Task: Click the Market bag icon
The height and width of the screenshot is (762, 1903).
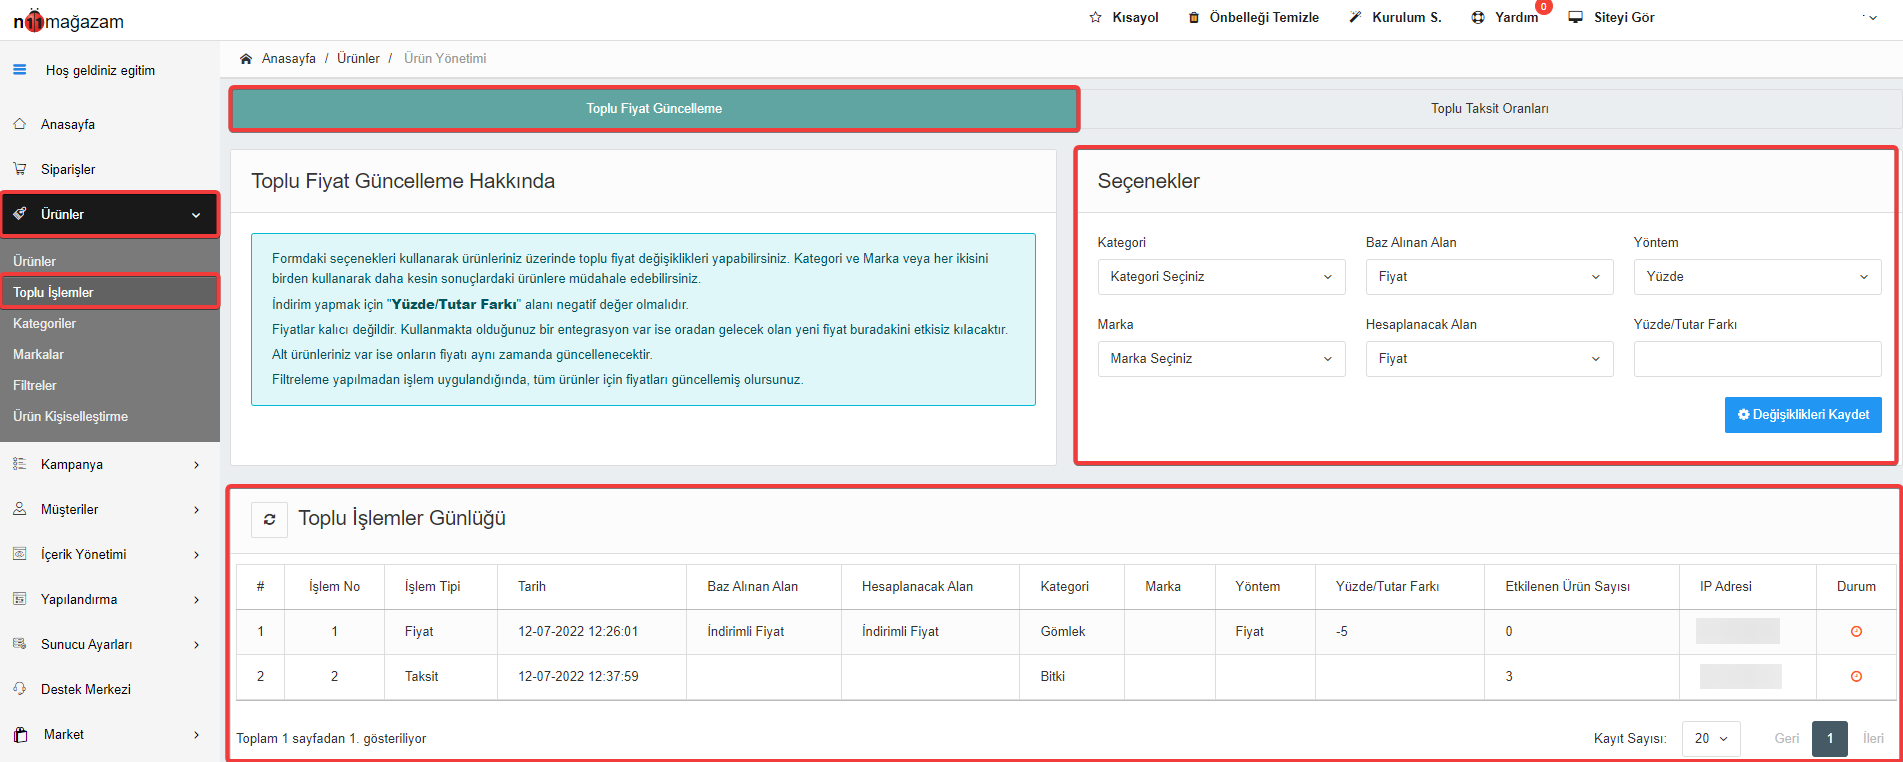Action: point(20,734)
